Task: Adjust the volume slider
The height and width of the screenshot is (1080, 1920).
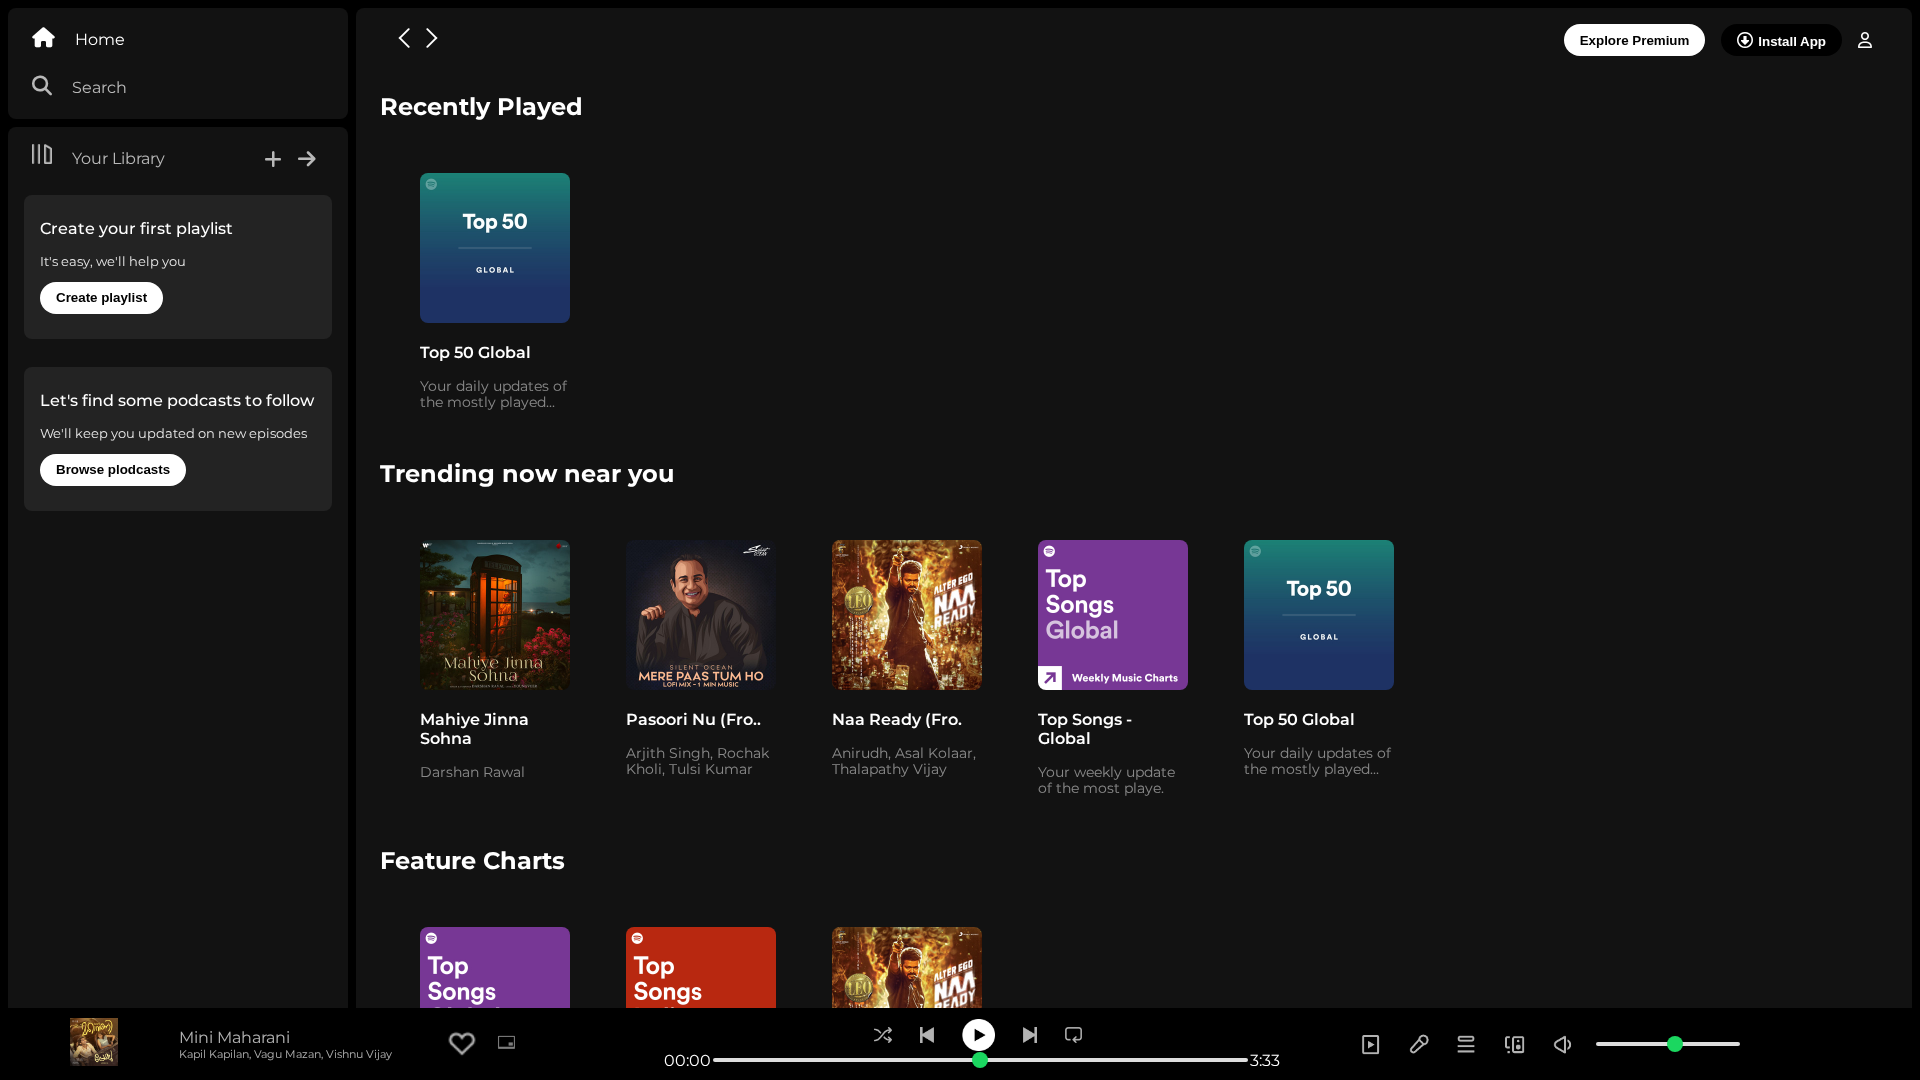Action: tap(1668, 1044)
